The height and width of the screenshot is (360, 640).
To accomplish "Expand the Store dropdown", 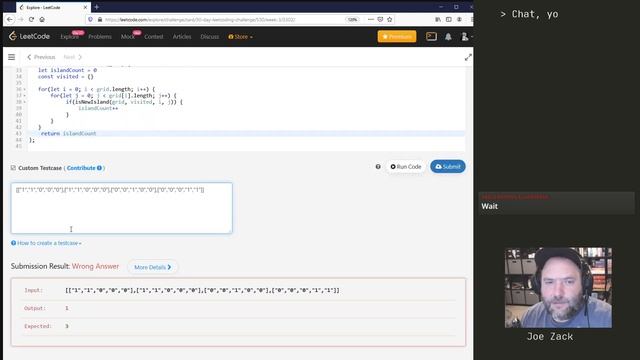I will pyautogui.click(x=240, y=37).
